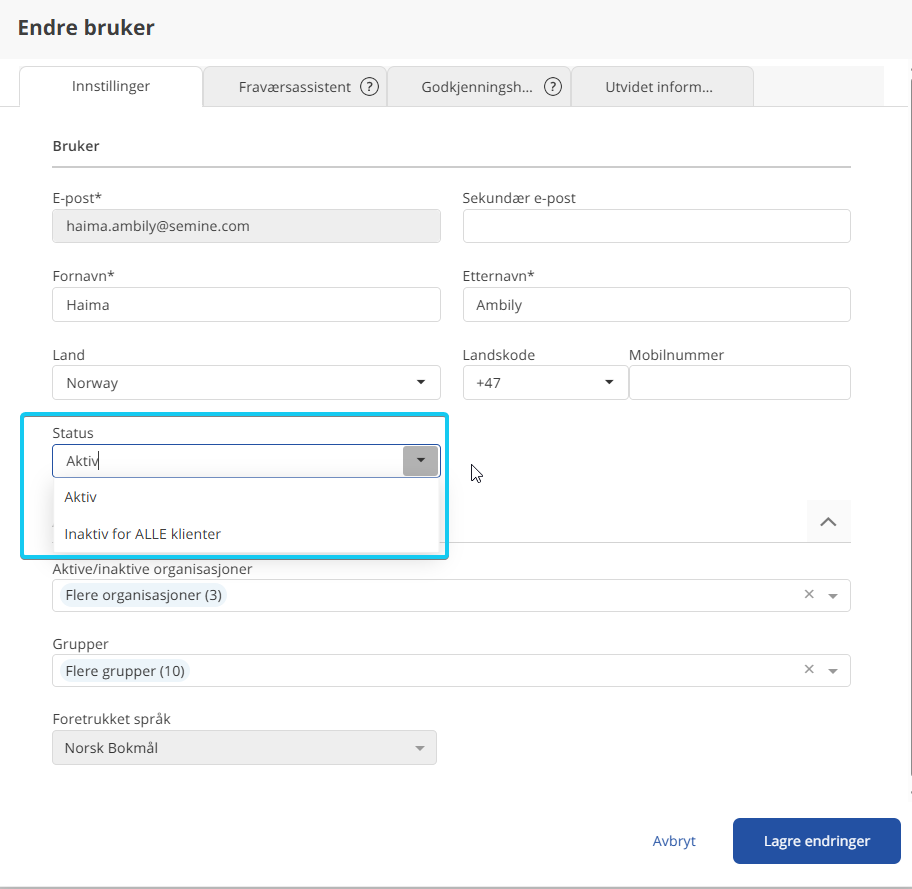Screen dimensions: 912x889
Task: Expand the Aktive/inaktive organisasjoner dropdown arrow
Action: tap(833, 596)
